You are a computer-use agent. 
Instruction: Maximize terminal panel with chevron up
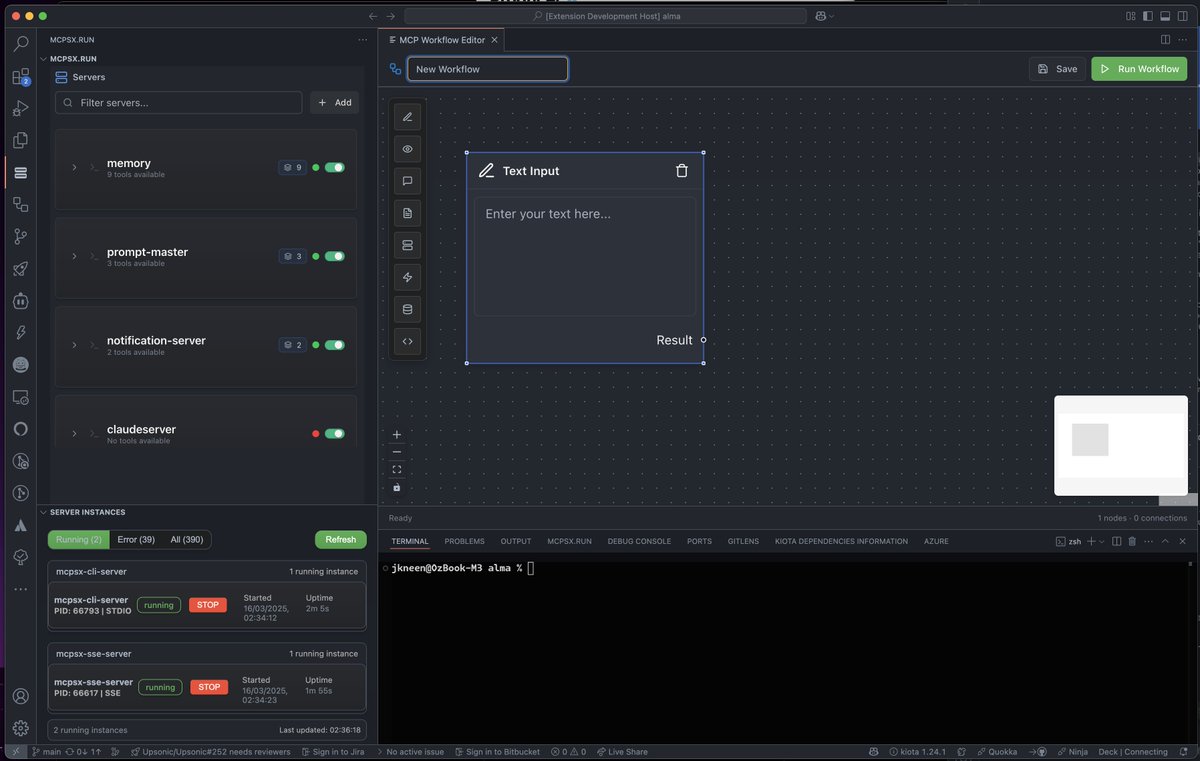(x=1165, y=541)
